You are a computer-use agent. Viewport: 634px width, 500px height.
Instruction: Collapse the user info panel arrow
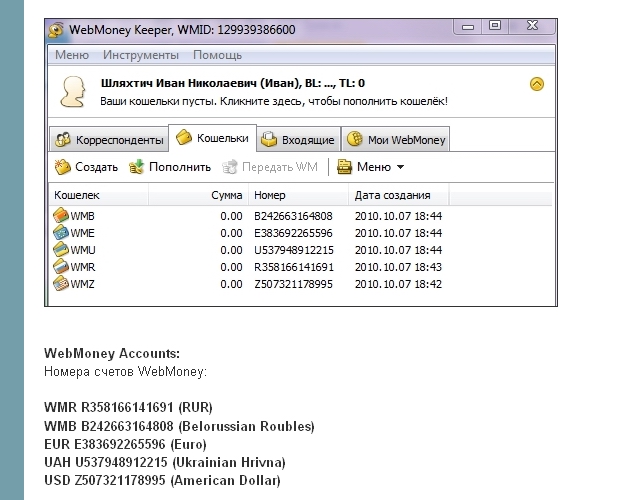537,85
